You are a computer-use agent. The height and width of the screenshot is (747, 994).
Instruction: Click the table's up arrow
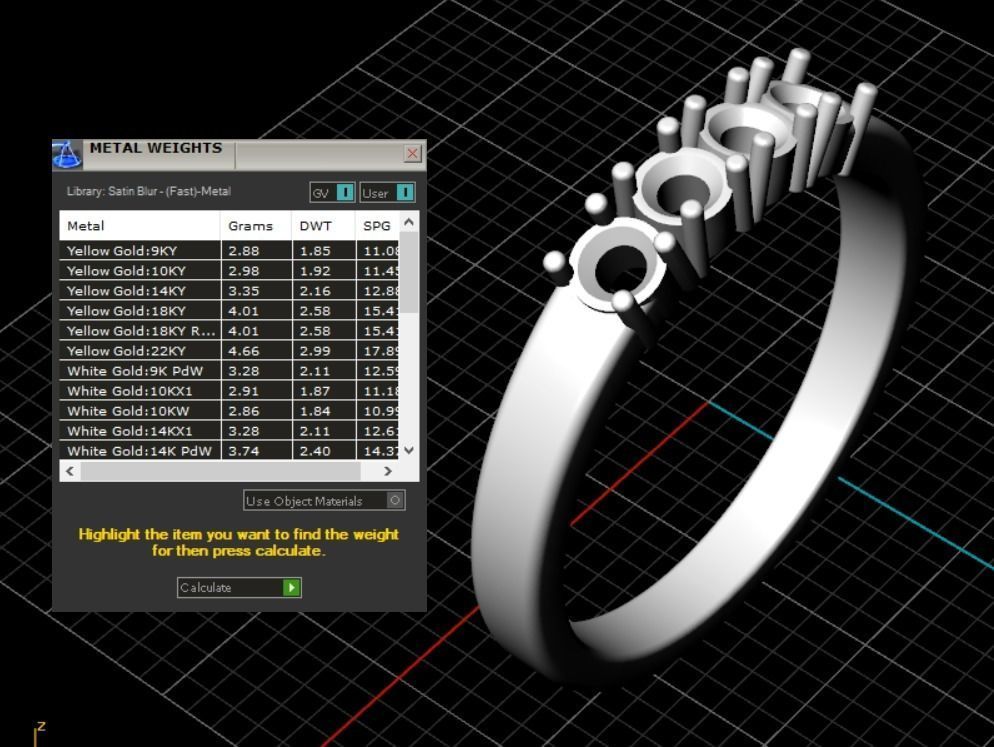tap(409, 222)
